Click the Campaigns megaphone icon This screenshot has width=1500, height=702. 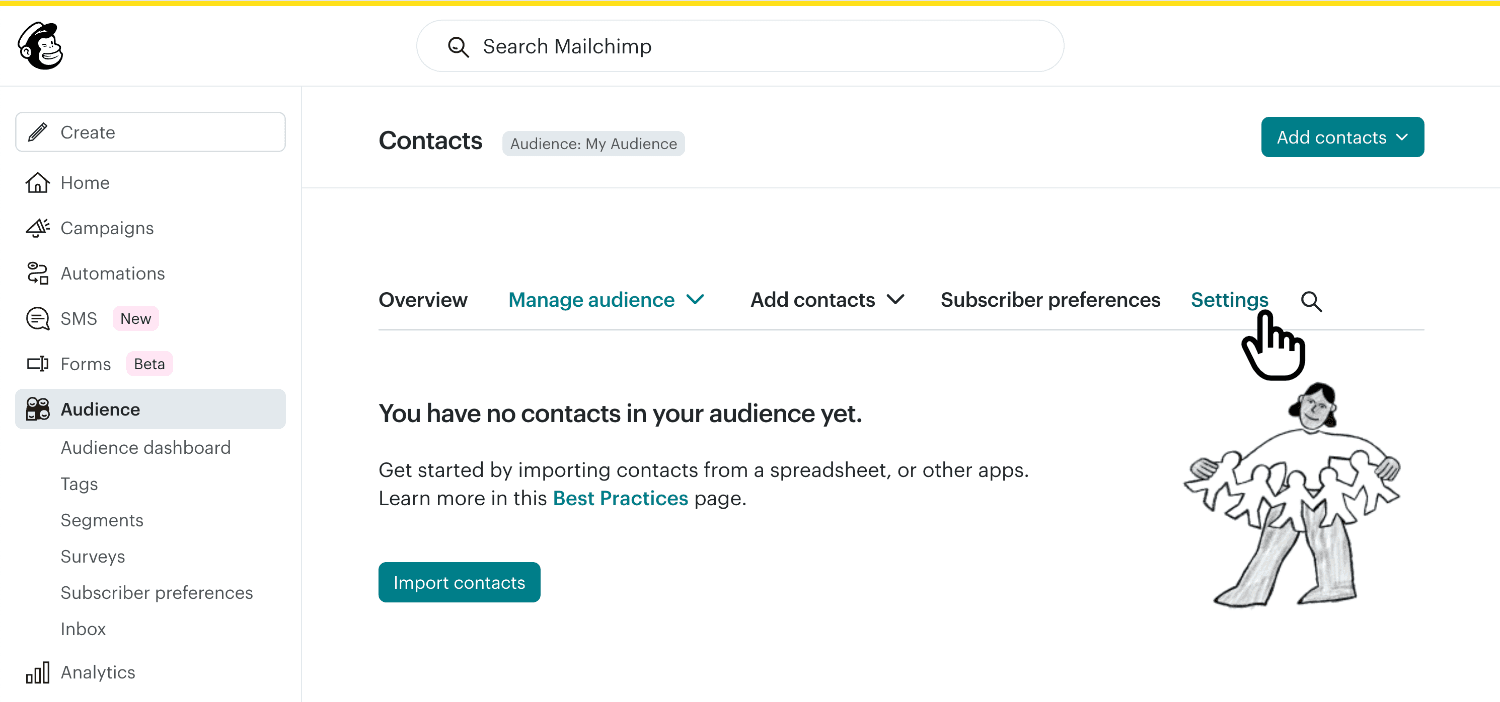point(37,228)
